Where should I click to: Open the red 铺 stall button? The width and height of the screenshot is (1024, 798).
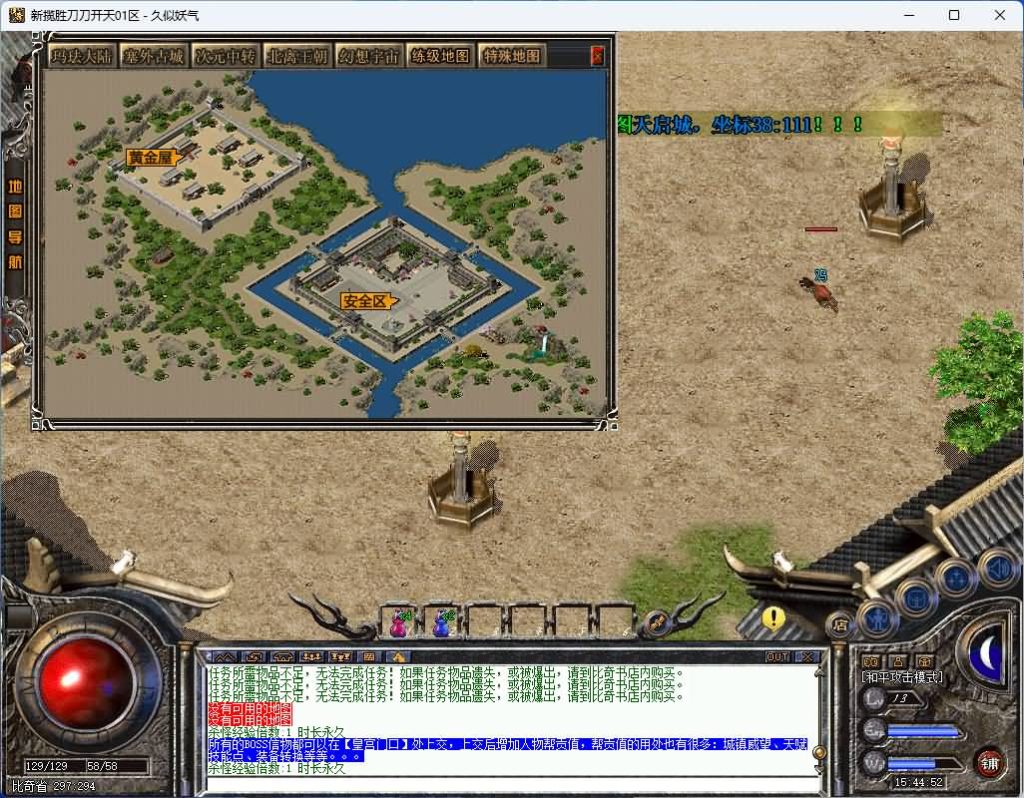(989, 761)
